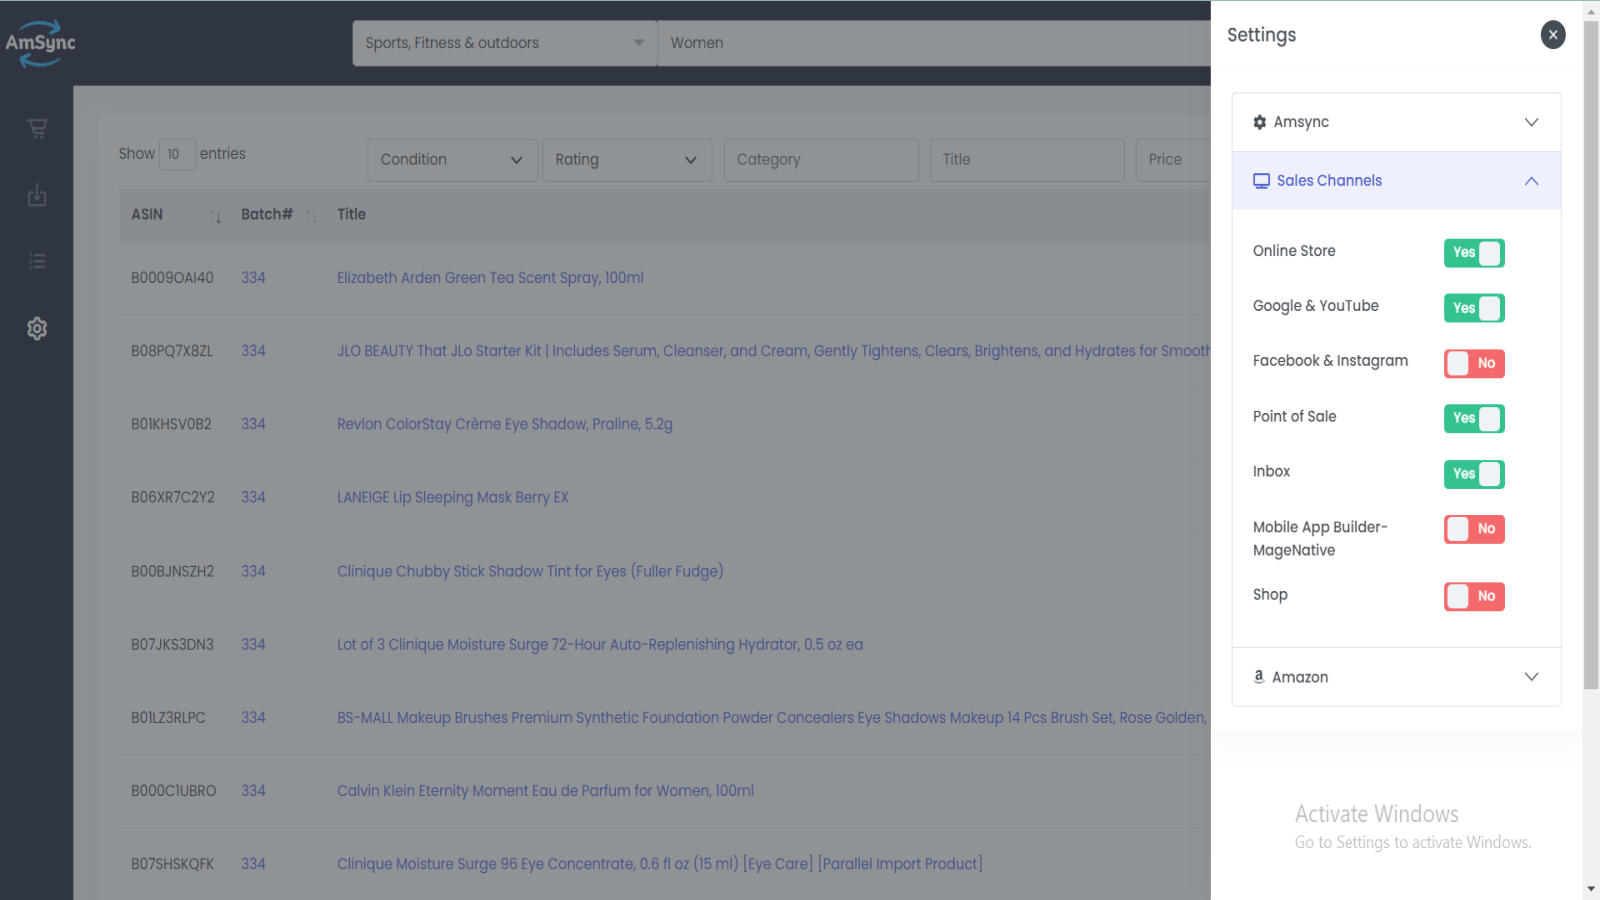The width and height of the screenshot is (1600, 900).
Task: Sort by the Batch# column arrows
Action: click(x=311, y=215)
